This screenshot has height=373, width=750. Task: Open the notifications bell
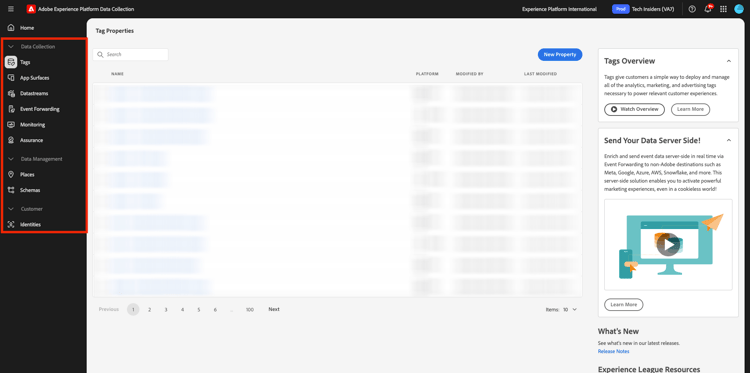tap(708, 9)
